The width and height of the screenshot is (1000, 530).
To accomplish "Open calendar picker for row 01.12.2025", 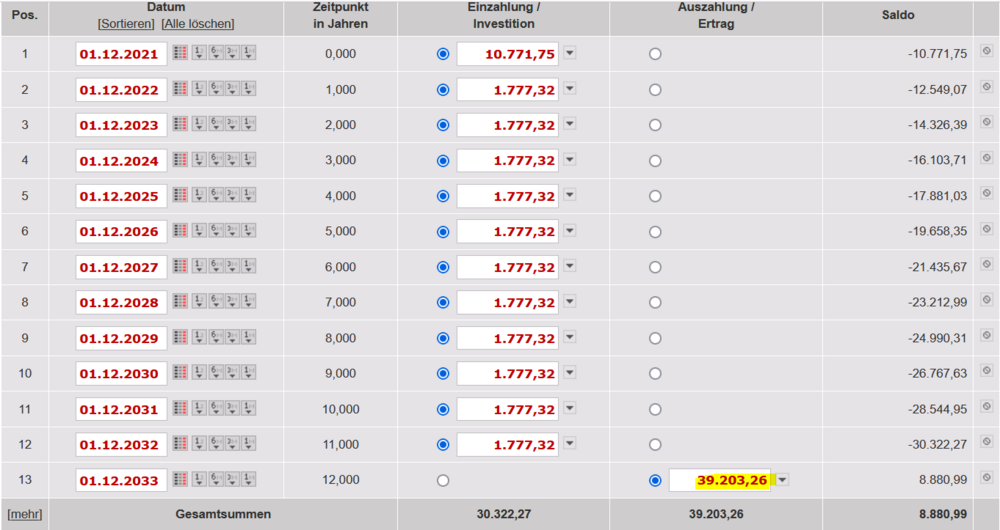I will (x=180, y=195).
